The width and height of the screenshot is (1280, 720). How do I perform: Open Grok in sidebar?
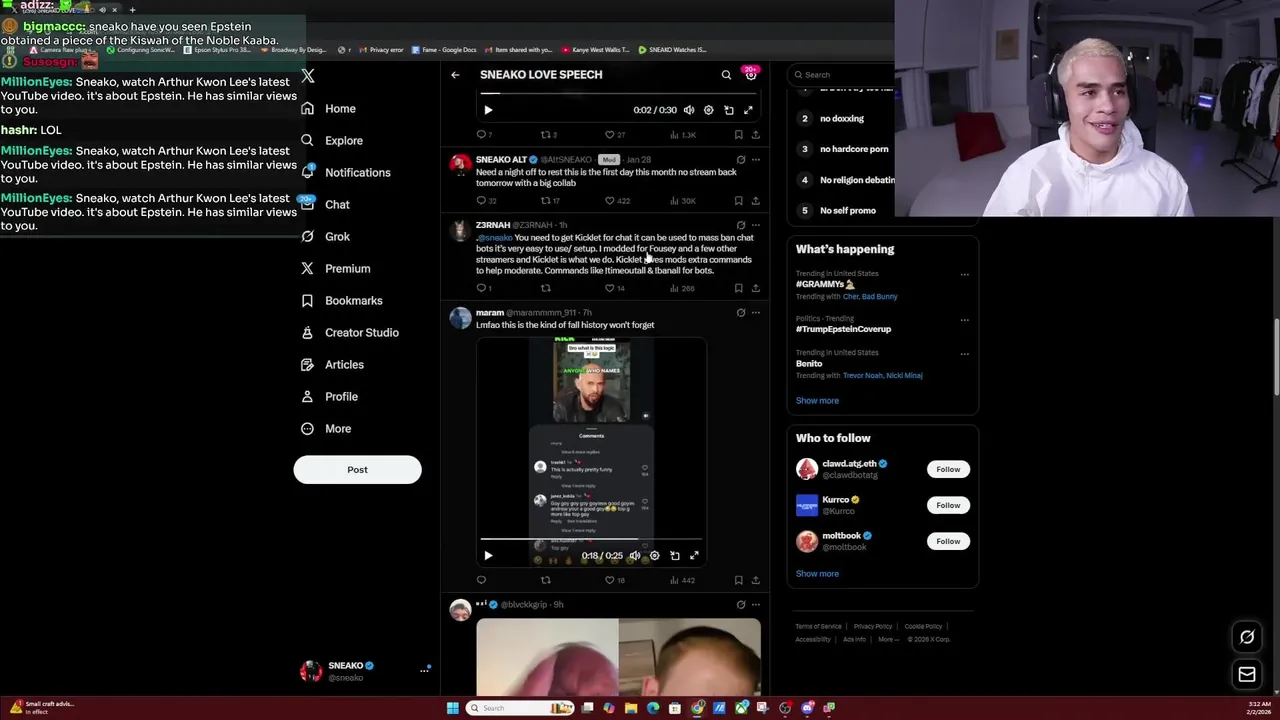325,237
